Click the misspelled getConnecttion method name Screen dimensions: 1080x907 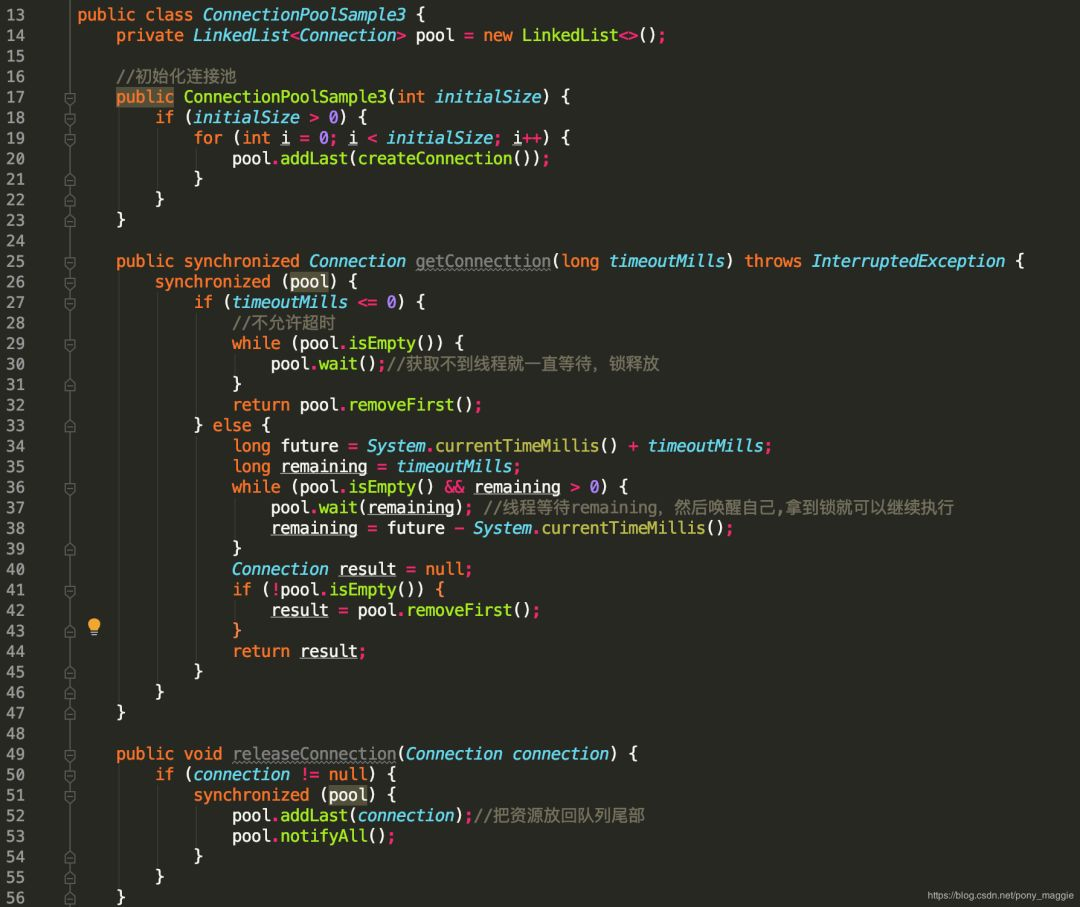482,261
